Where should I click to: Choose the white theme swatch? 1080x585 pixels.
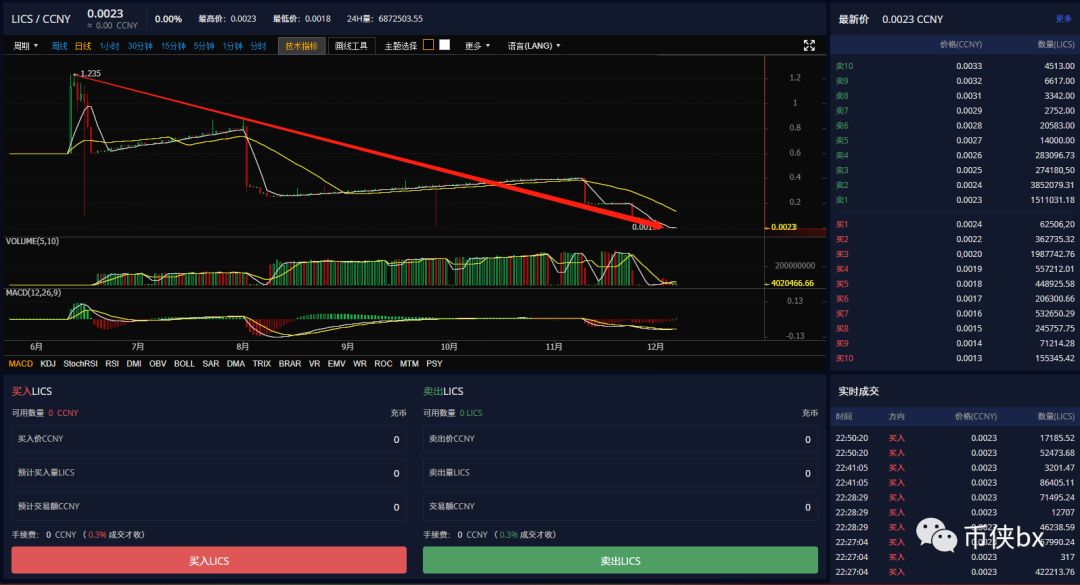click(x=445, y=45)
